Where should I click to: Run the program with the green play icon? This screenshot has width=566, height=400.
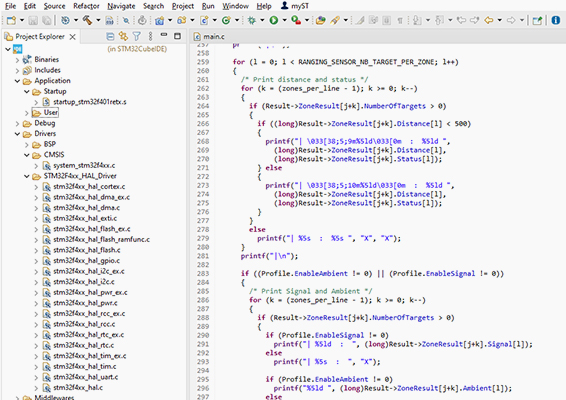click(x=274, y=21)
